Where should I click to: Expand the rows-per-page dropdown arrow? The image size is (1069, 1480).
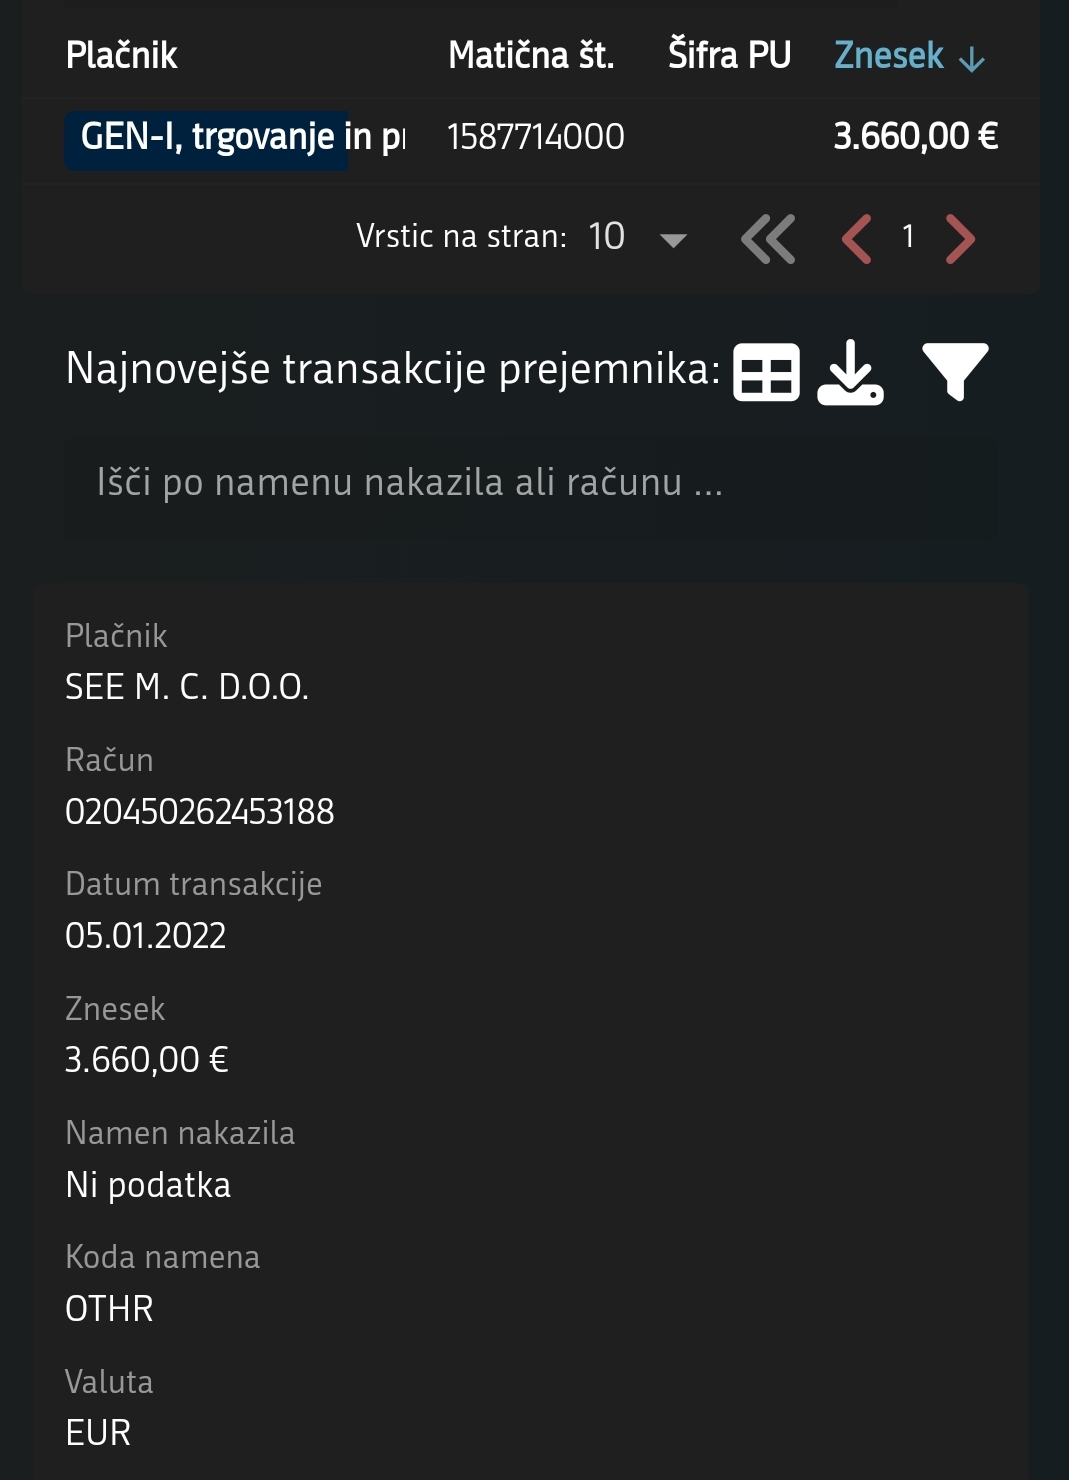pos(673,240)
